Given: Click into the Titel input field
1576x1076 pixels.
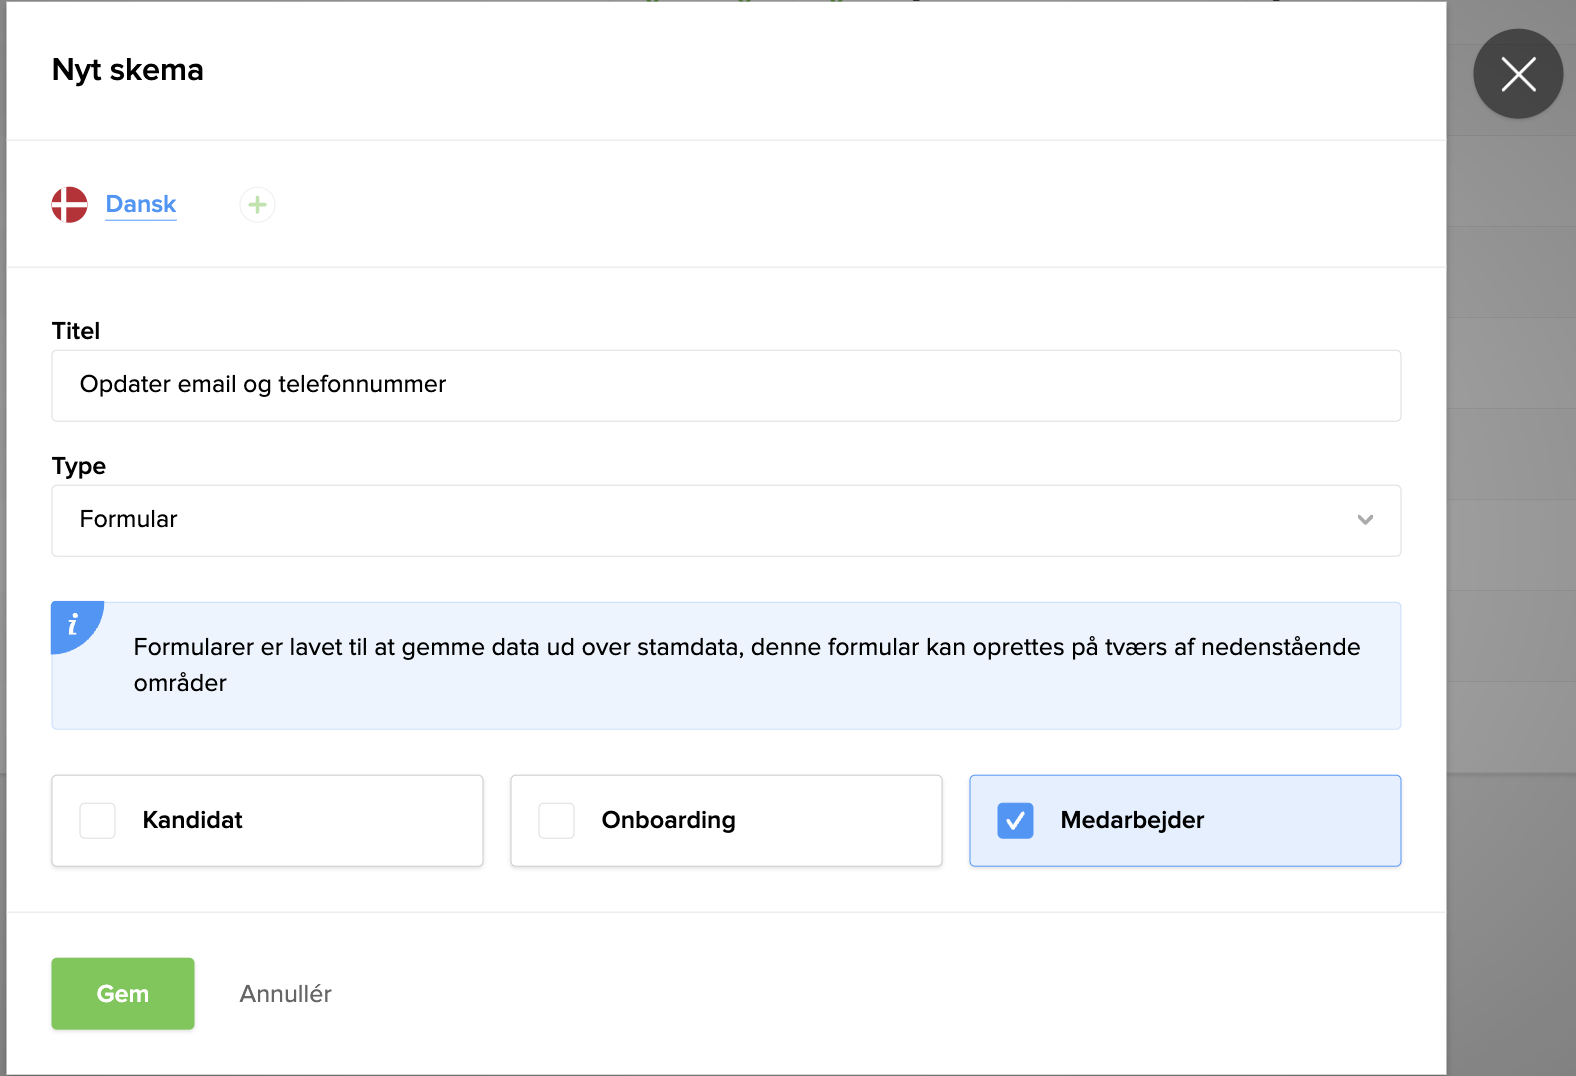Looking at the screenshot, I should tap(725, 385).
